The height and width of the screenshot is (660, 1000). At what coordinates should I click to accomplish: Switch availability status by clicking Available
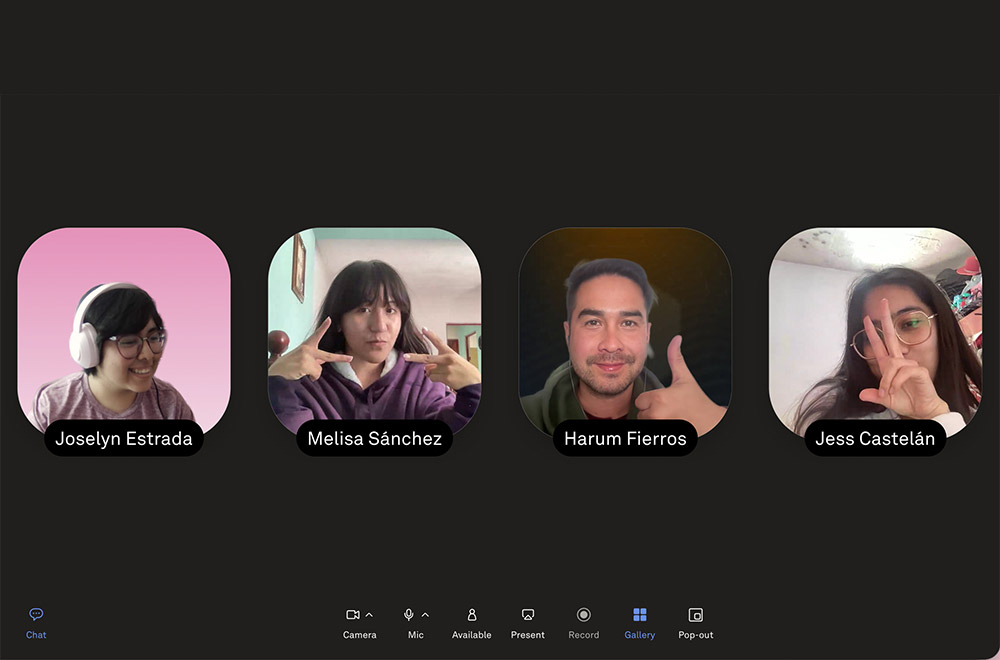click(x=471, y=615)
